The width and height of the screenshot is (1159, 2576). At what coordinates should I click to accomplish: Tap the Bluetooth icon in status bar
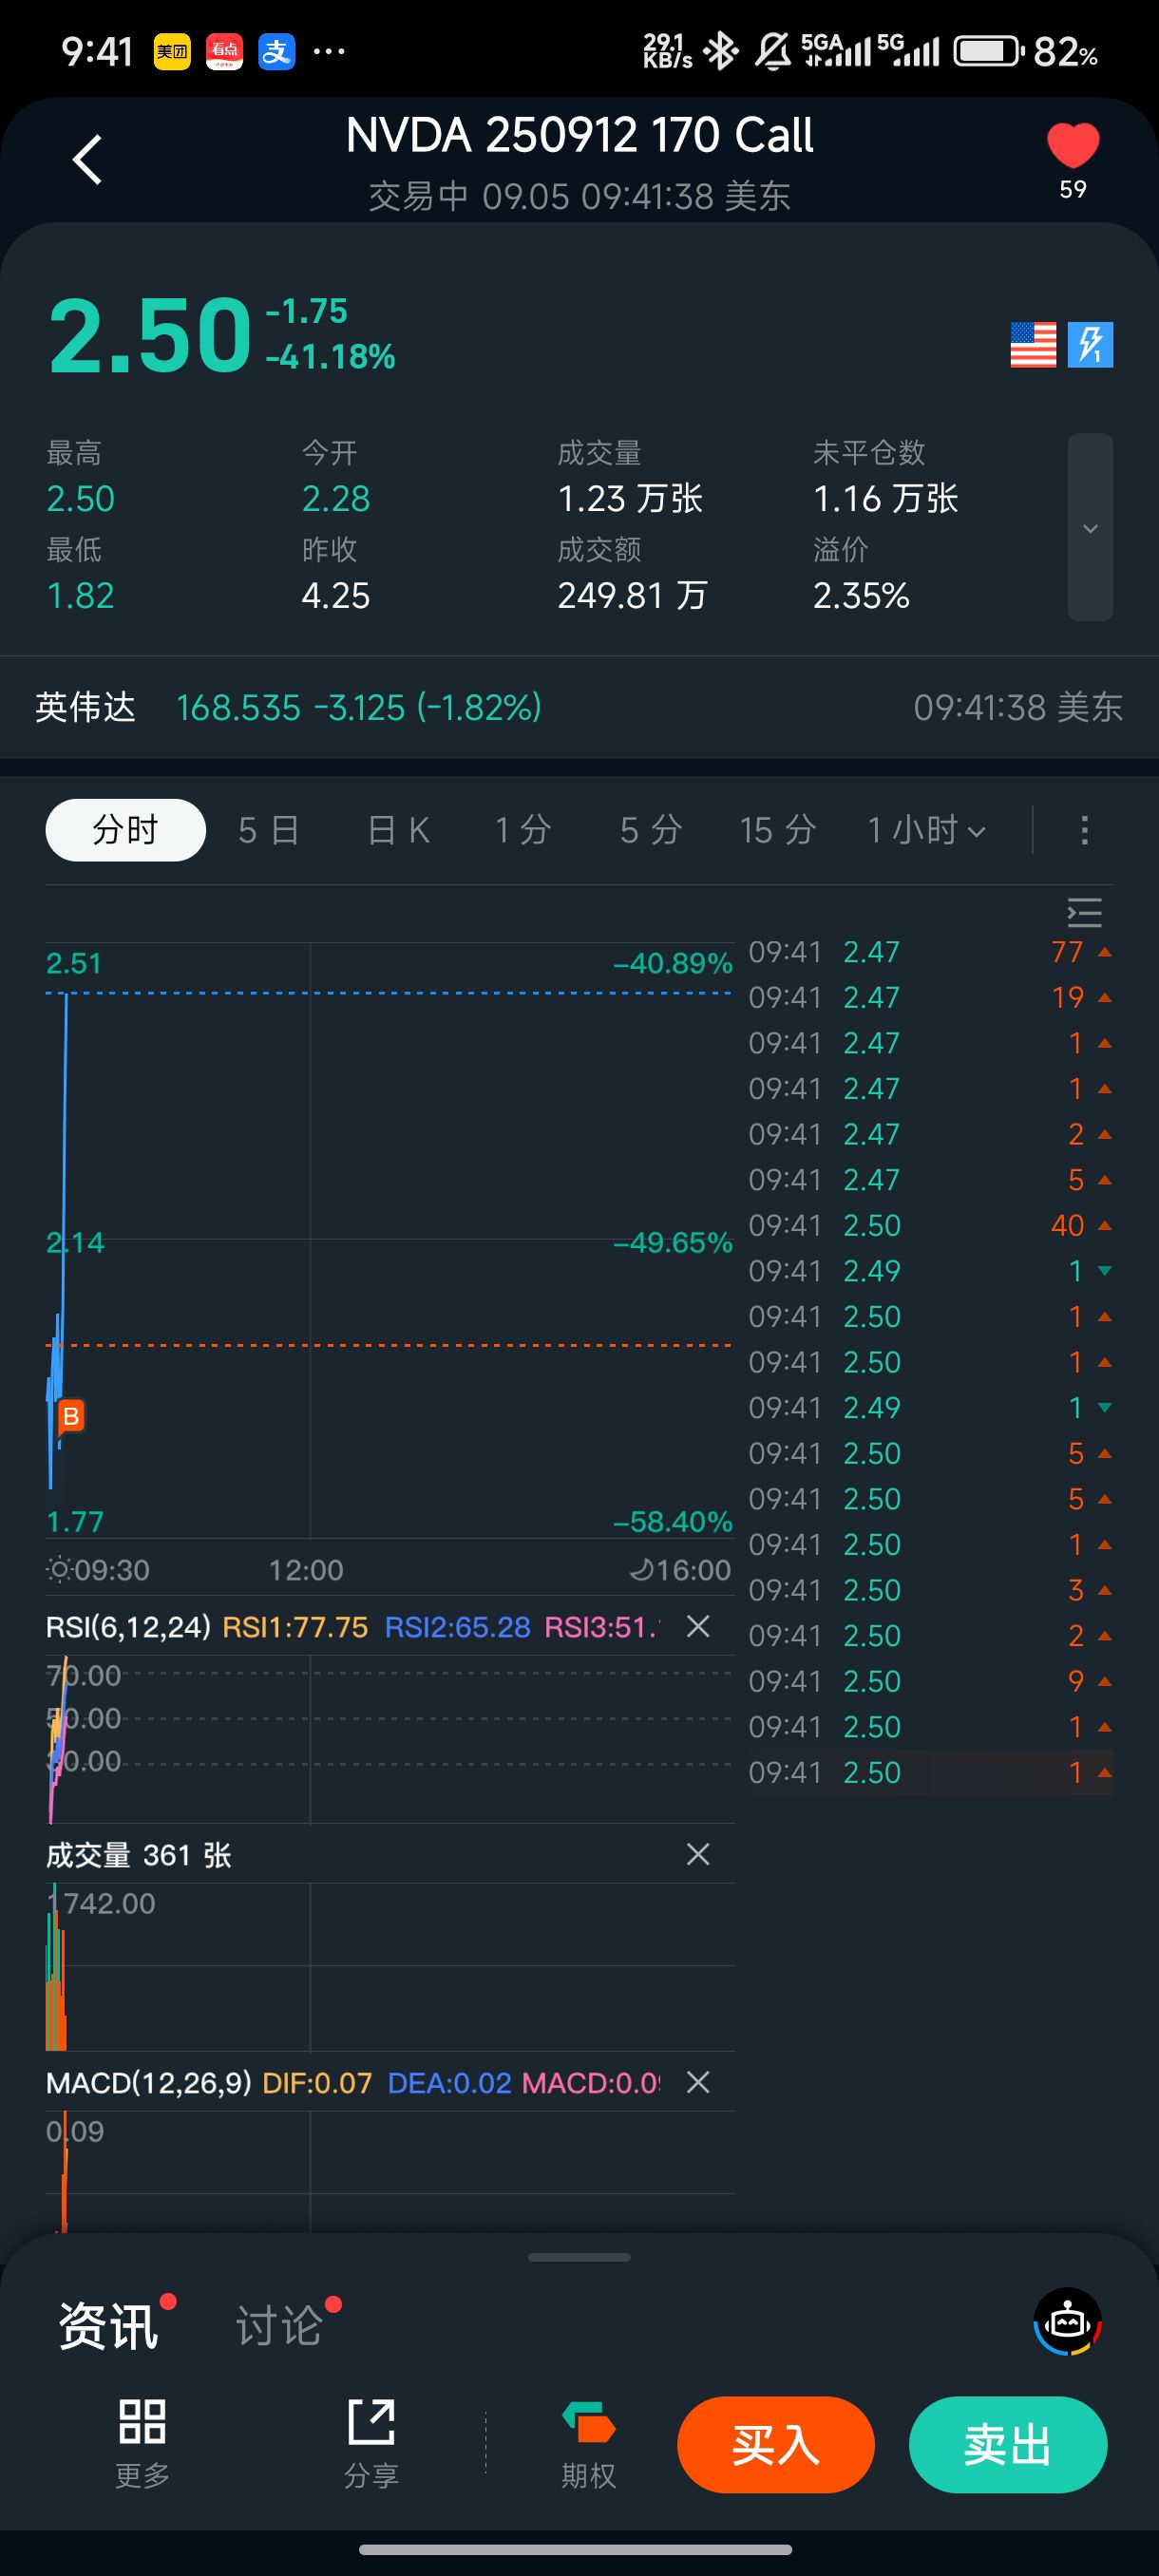[720, 51]
